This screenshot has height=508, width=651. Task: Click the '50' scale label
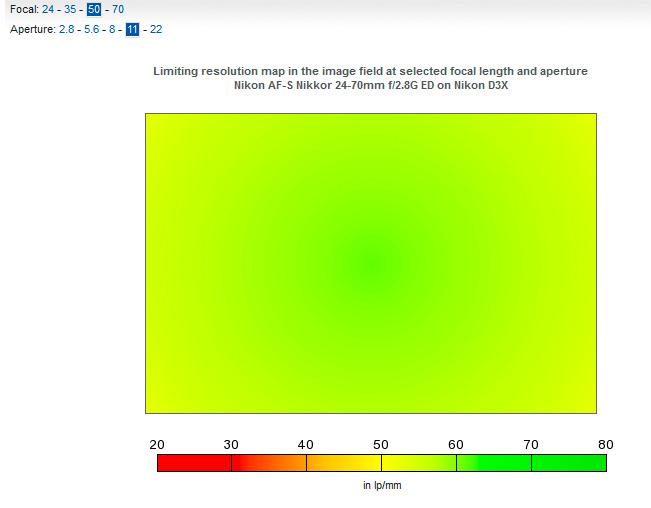[x=381, y=444]
